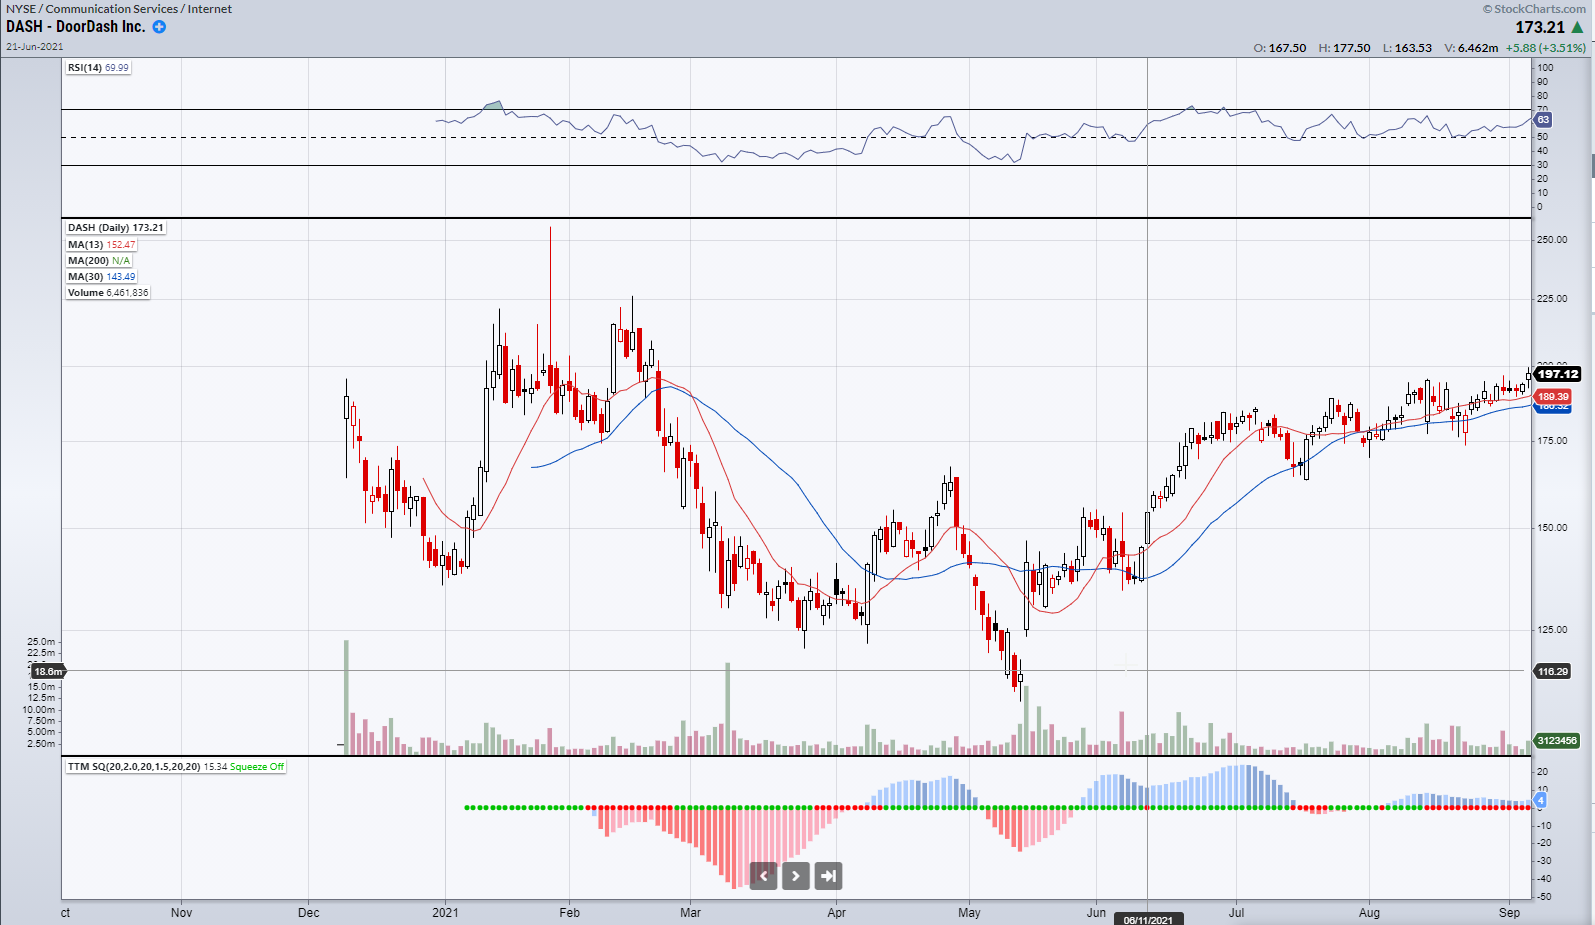Click the L: 163.53 low value
Screen dimensions: 1595x925
tap(1407, 48)
